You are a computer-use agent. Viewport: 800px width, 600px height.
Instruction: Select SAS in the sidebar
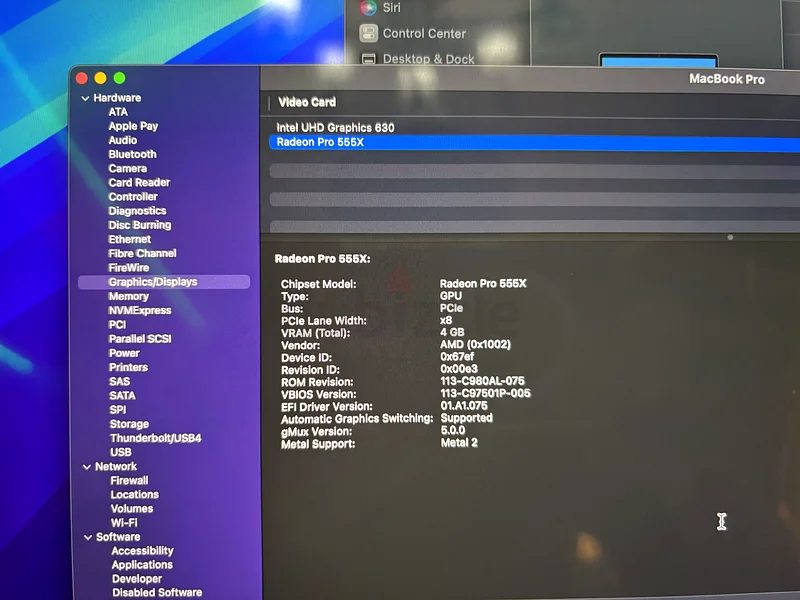[x=119, y=382]
